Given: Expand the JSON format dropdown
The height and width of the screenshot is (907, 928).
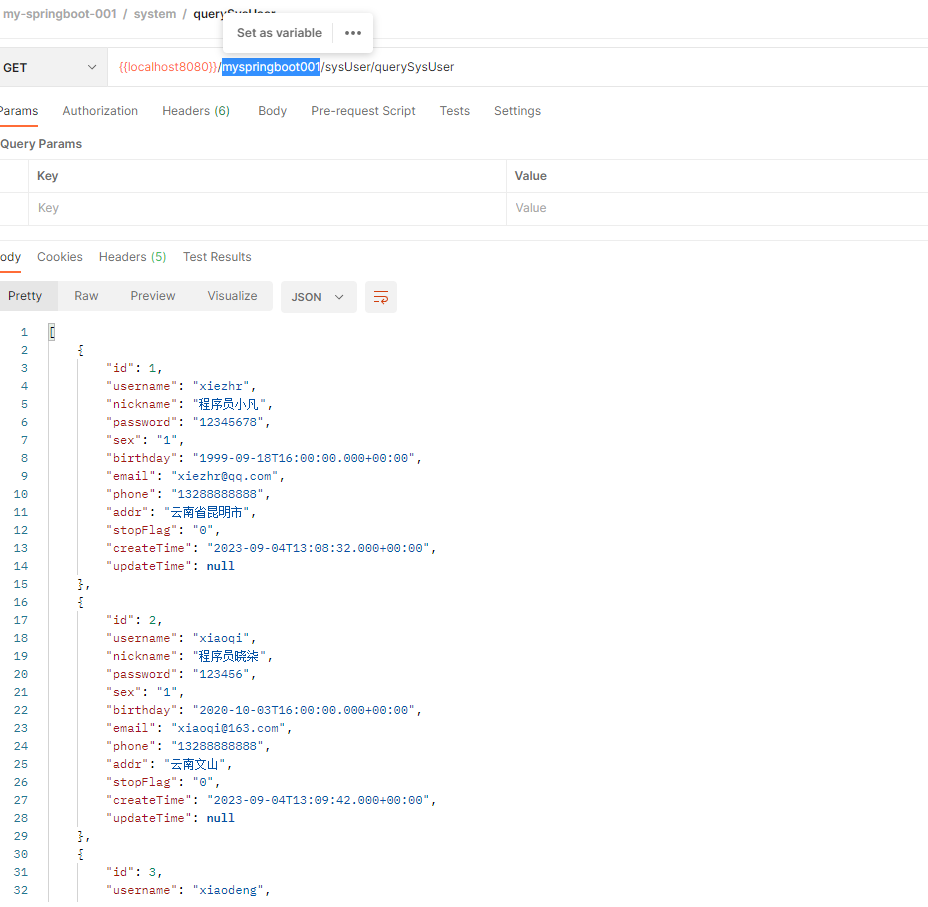Looking at the screenshot, I should tap(318, 297).
